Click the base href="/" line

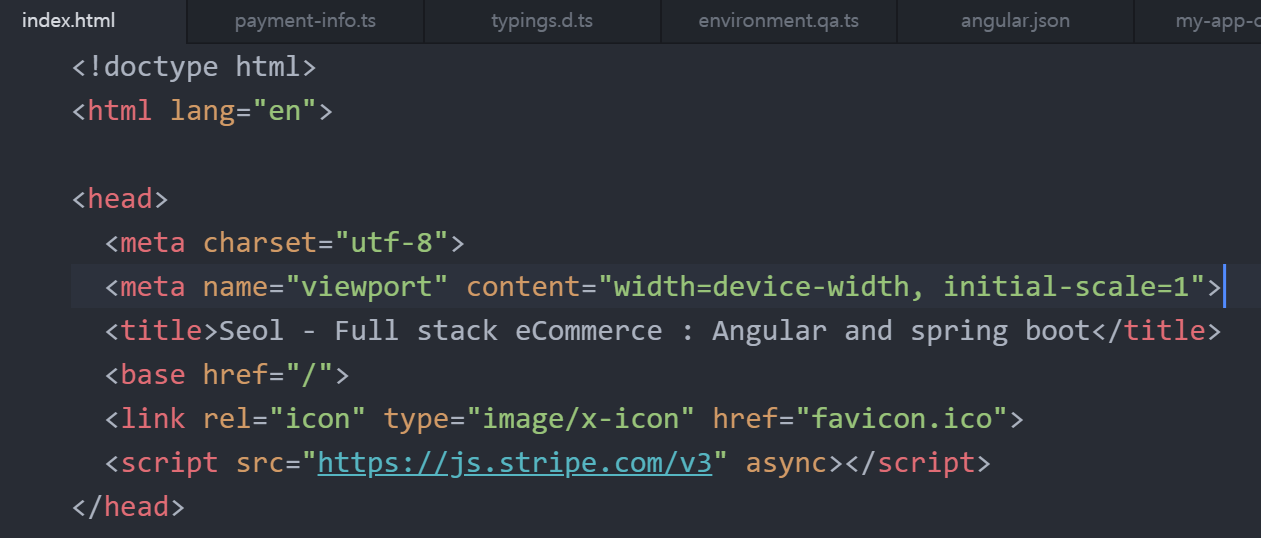pyautogui.click(x=227, y=375)
